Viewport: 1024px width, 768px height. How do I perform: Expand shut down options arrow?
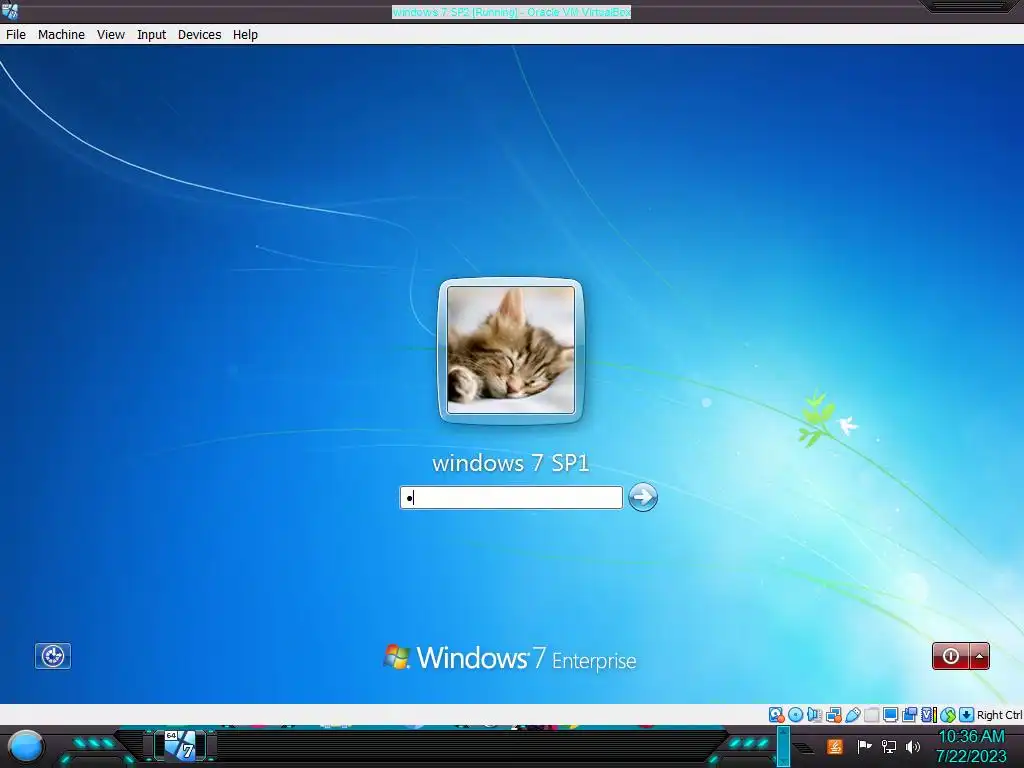pos(980,656)
